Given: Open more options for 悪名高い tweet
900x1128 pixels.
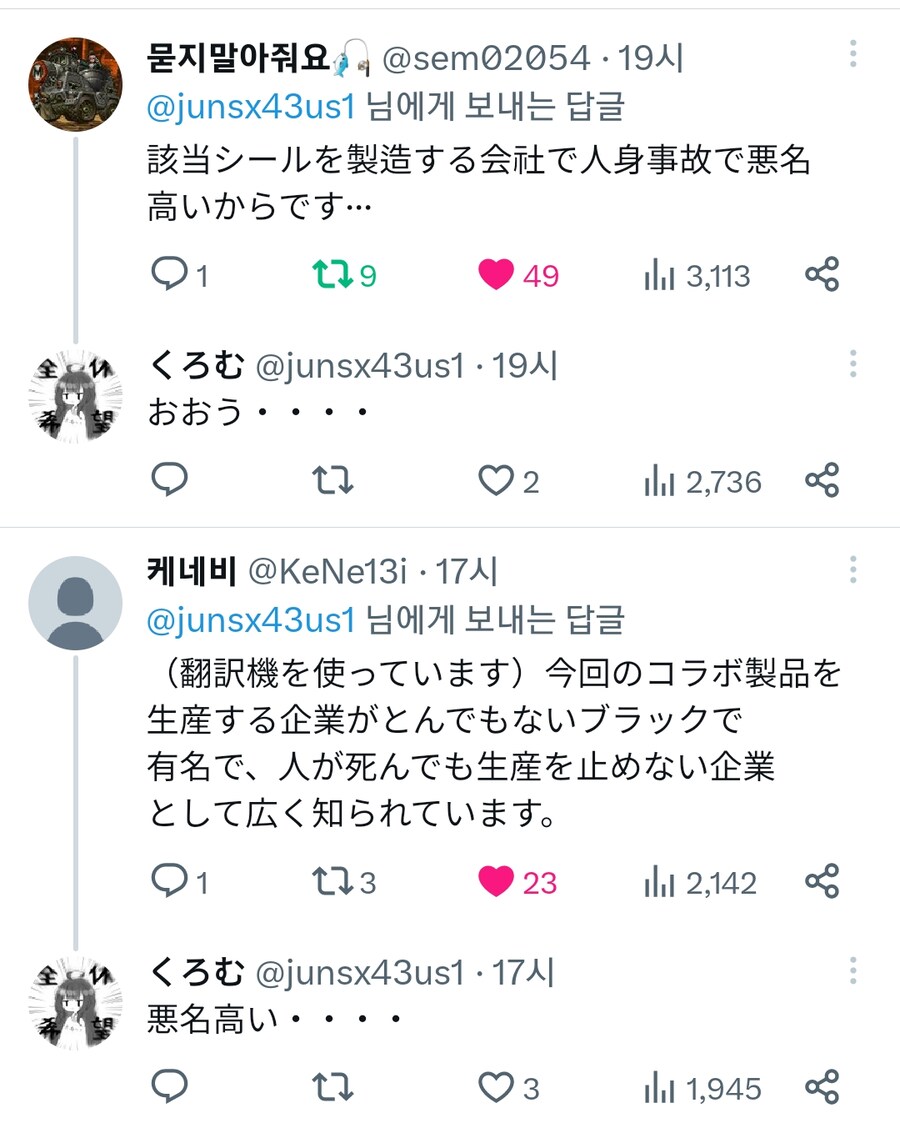Looking at the screenshot, I should 853,970.
